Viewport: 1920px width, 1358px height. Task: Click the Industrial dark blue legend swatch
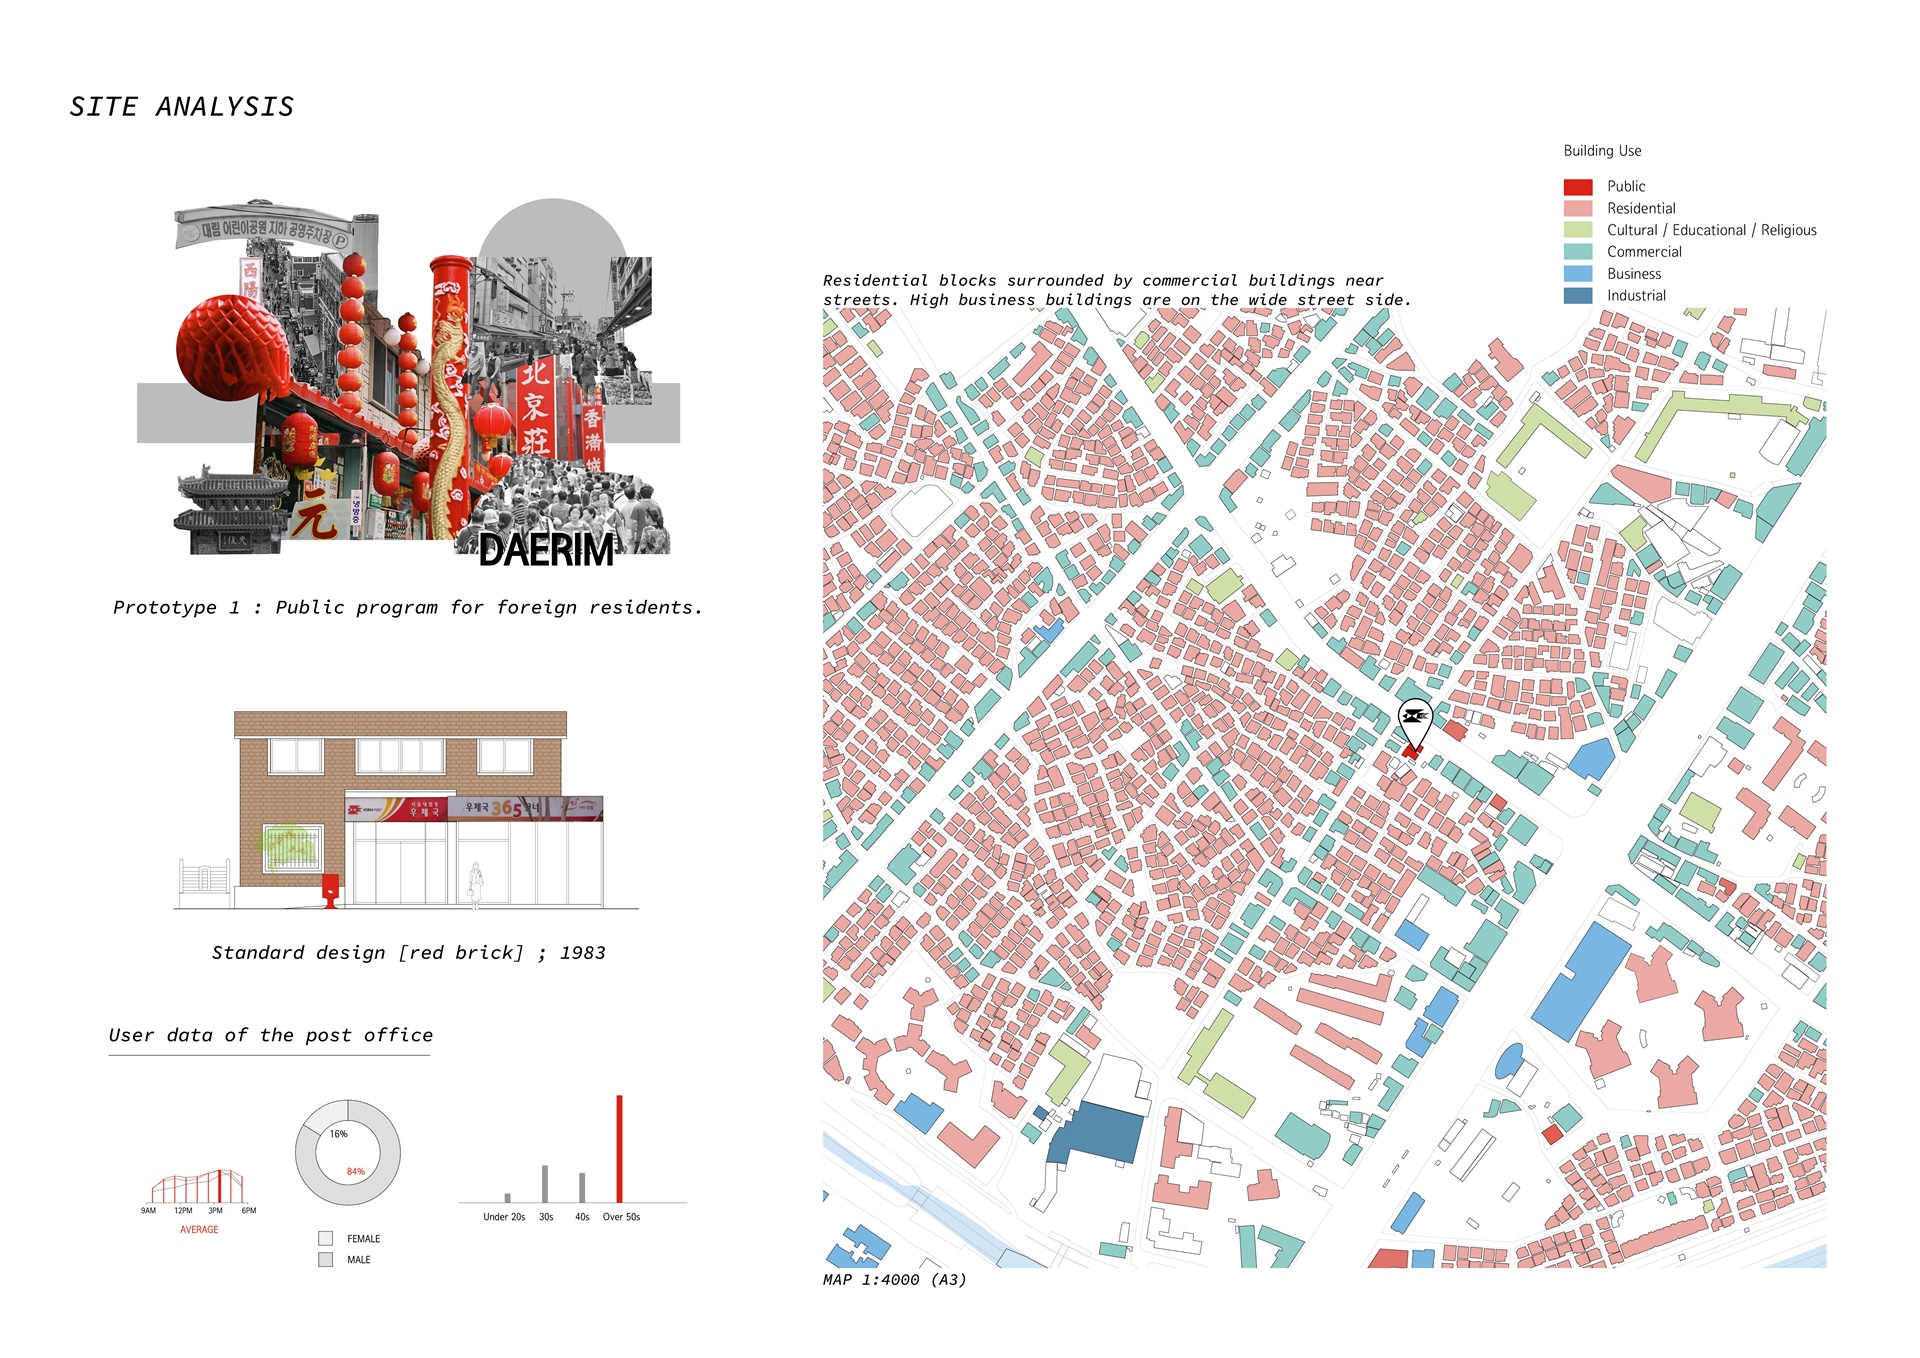[x=1577, y=296]
